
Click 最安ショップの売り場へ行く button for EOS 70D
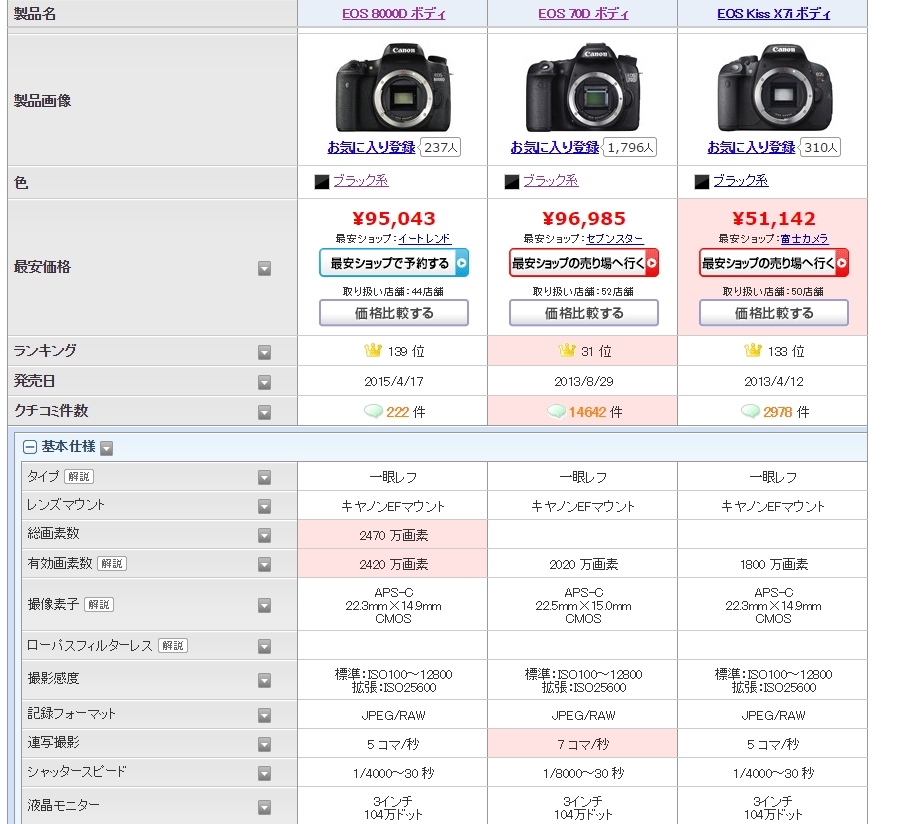point(584,263)
